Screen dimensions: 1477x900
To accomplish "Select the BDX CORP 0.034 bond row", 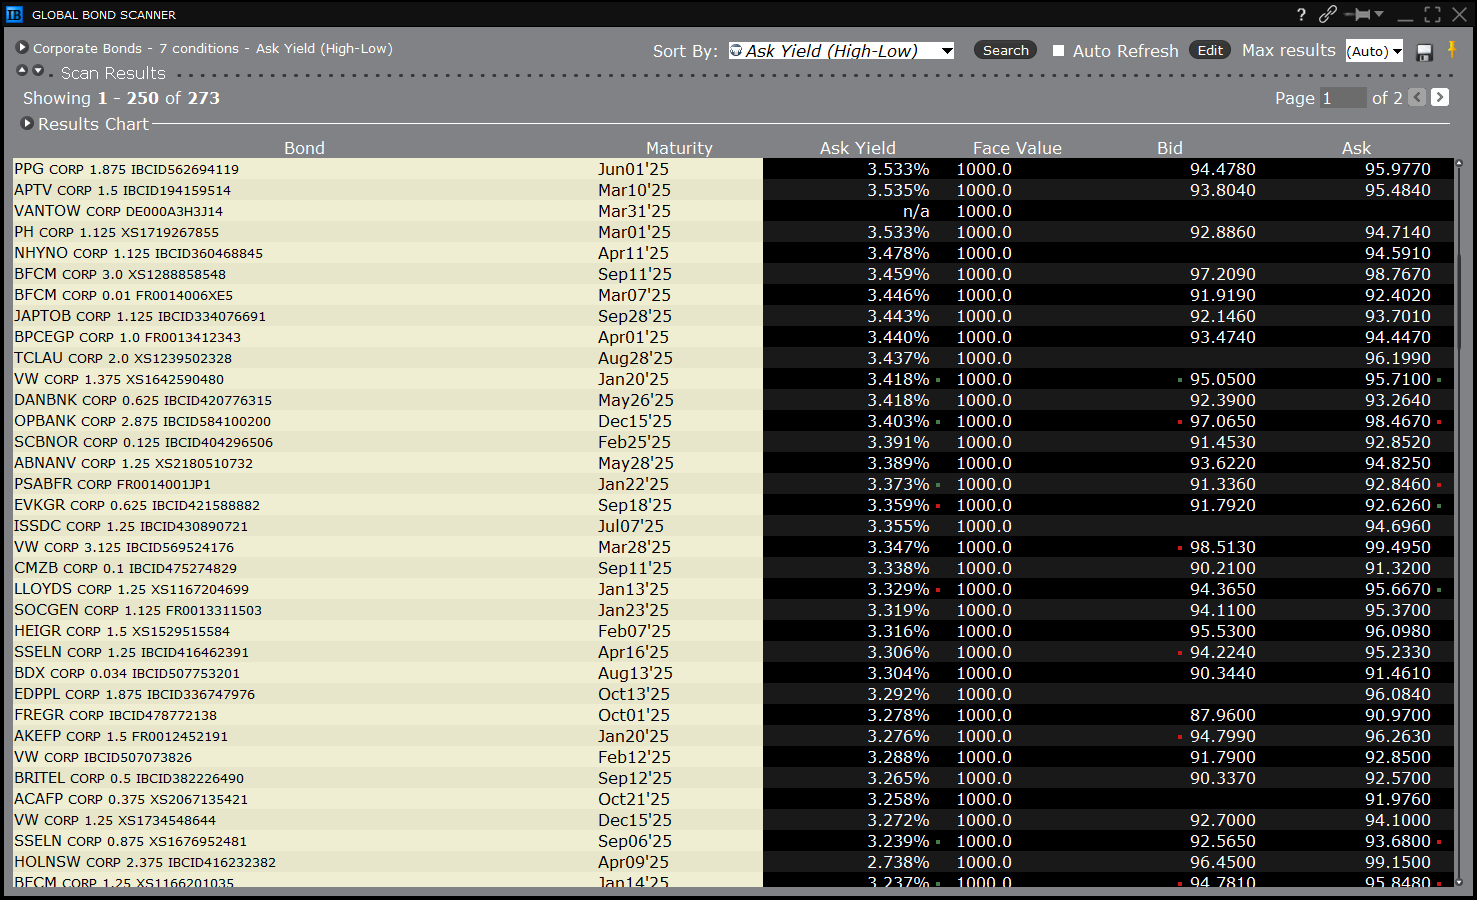I will click(x=733, y=673).
